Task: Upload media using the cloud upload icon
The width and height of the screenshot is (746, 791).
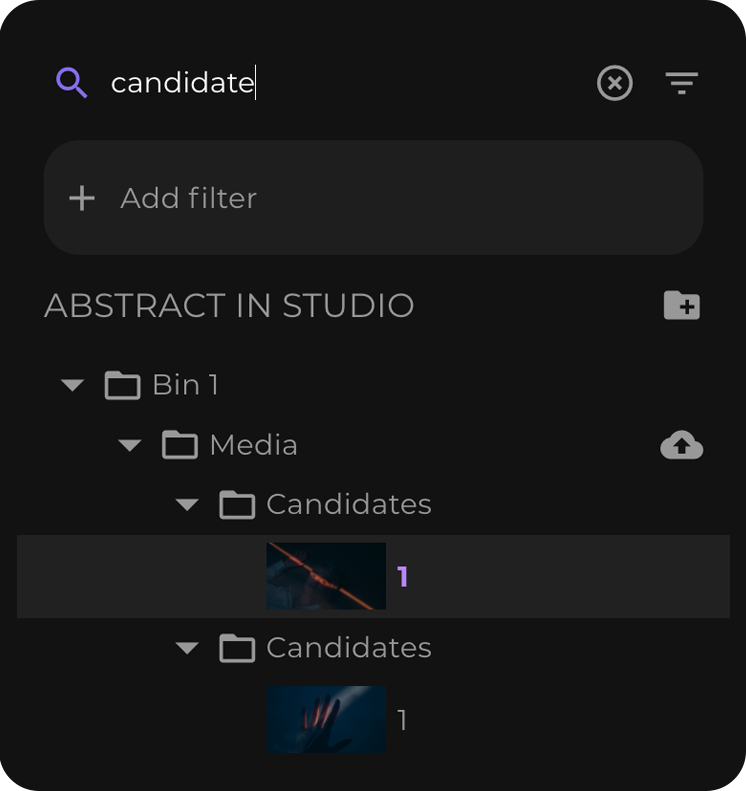Action: (681, 445)
